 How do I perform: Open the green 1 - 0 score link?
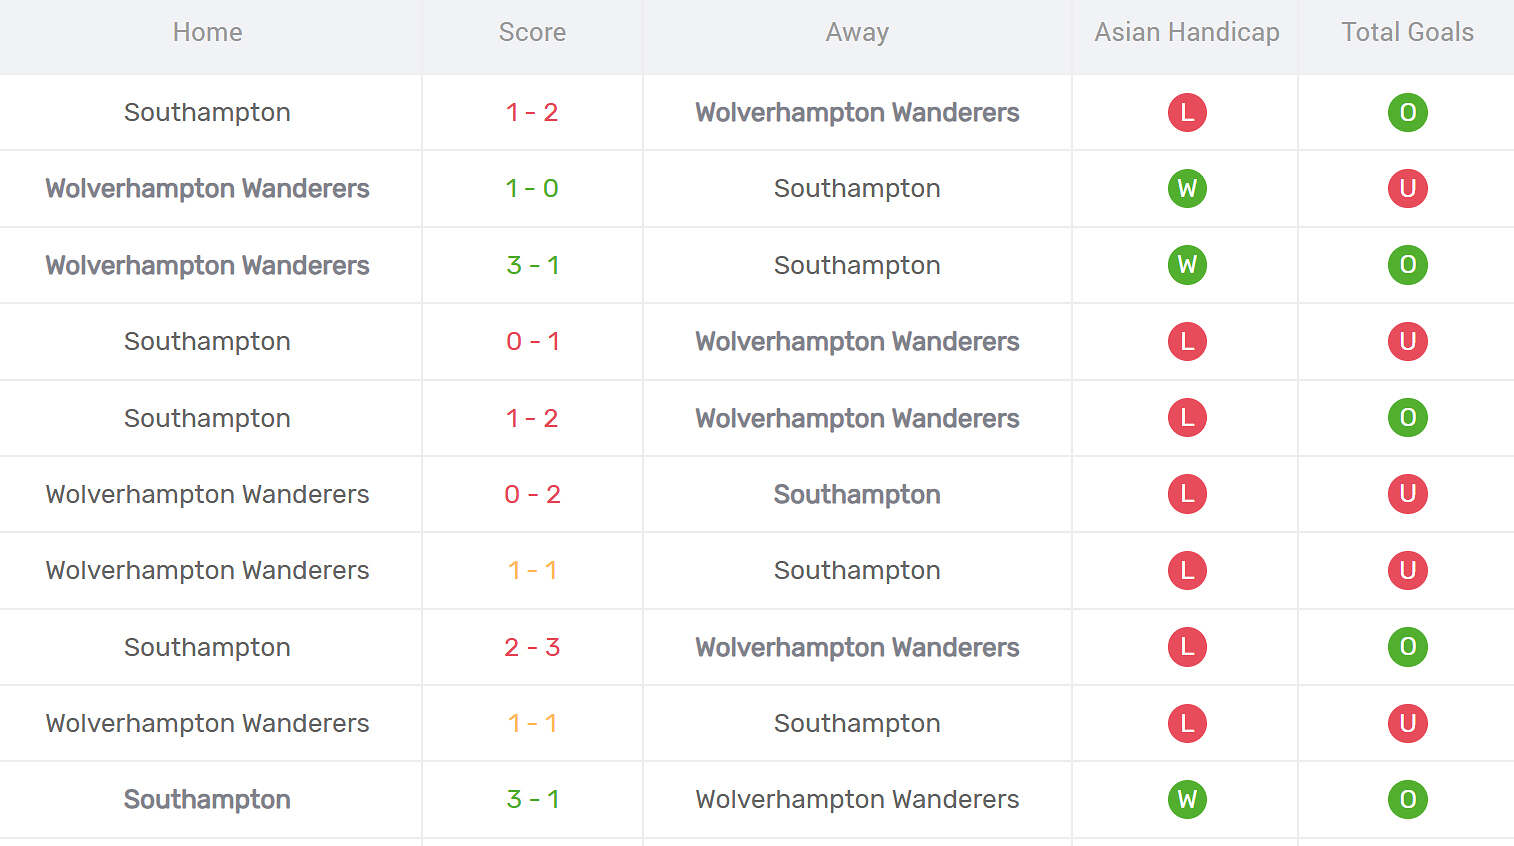click(x=532, y=189)
